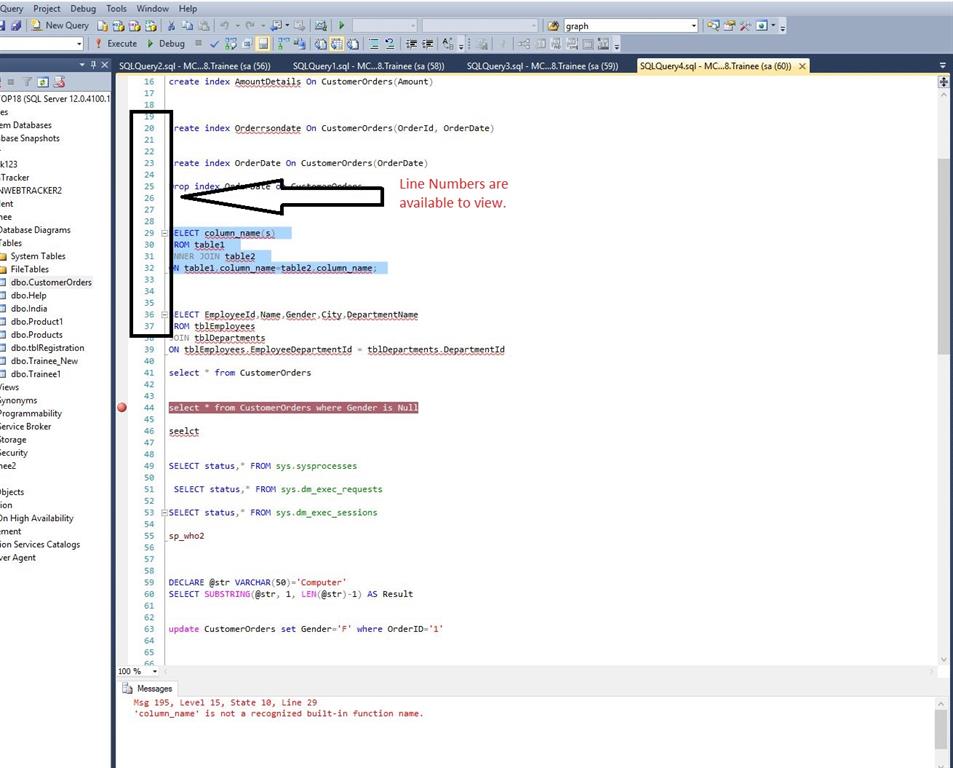Open the Registered Servers window icon
Image resolution: width=953 pixels, height=768 pixels.
(x=713, y=26)
